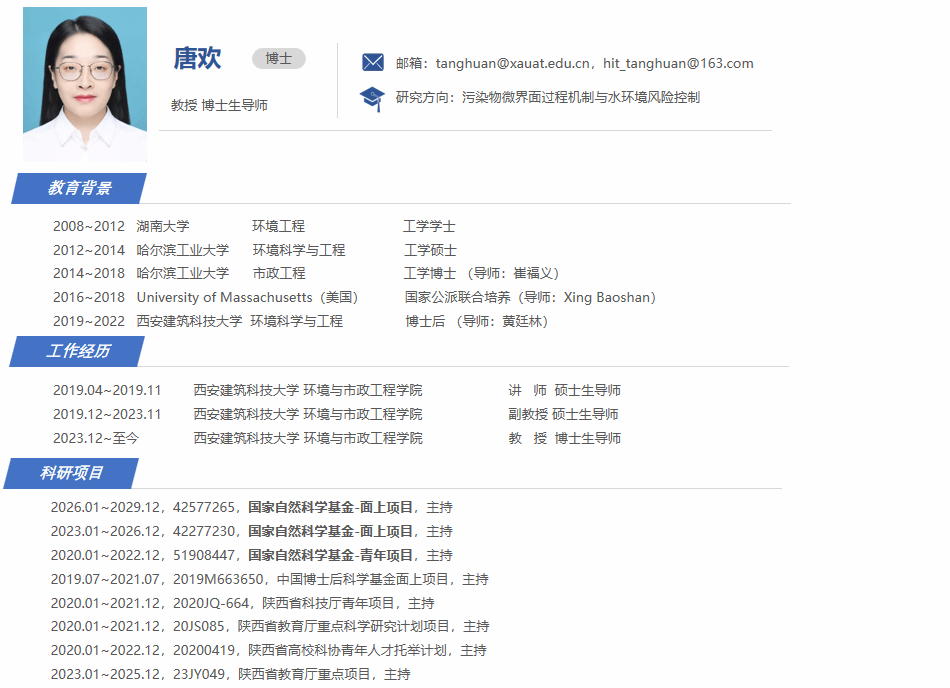Click the 2023.12~至今 work entry
This screenshot has width=950, height=688.
click(x=96, y=438)
